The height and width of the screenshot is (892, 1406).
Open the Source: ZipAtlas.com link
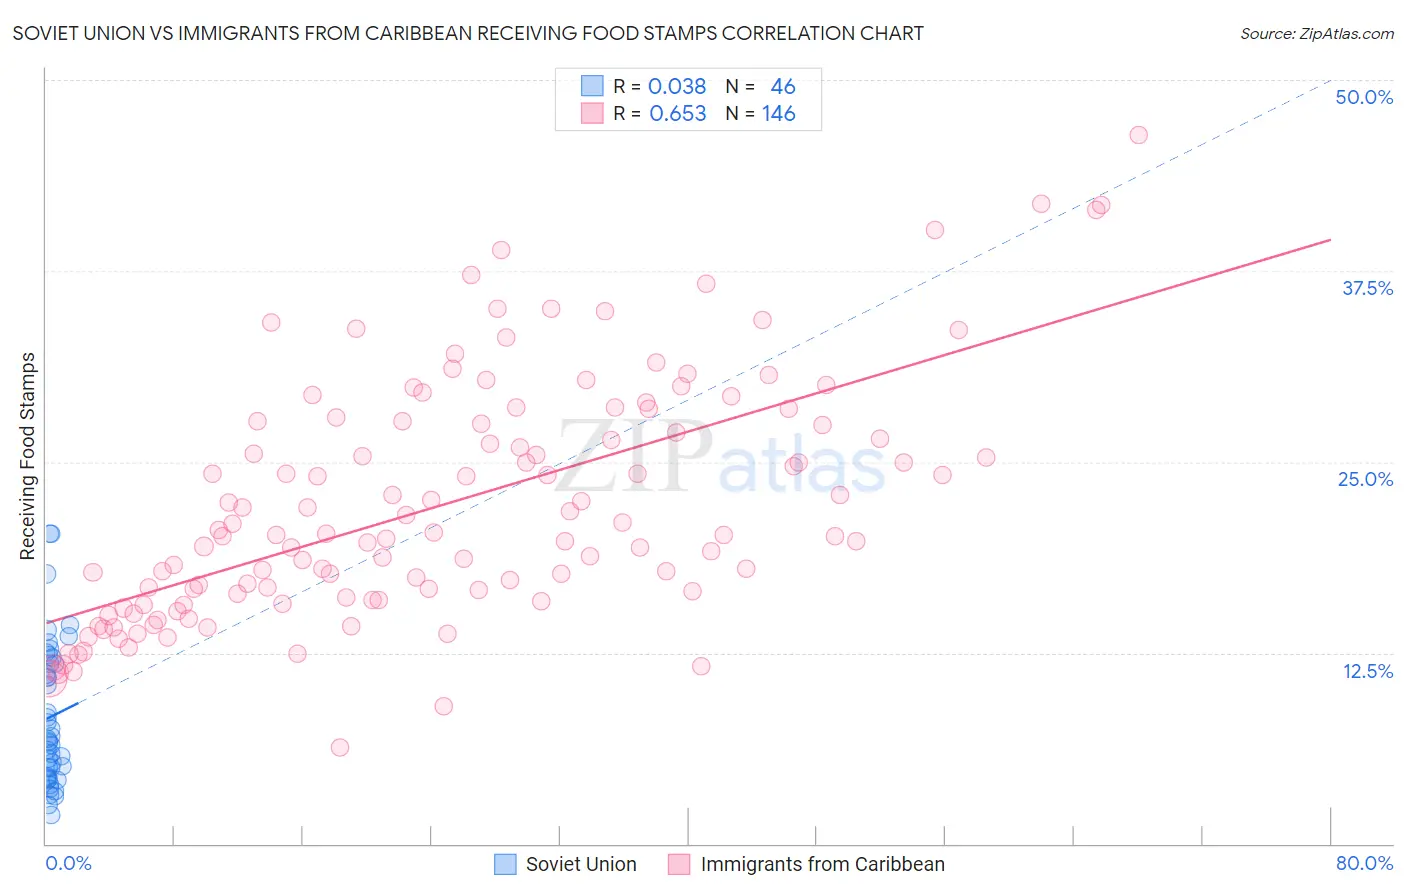1317,33
